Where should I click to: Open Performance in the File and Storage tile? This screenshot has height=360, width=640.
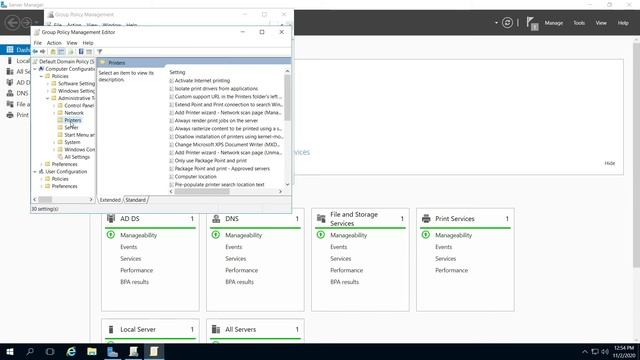coord(346,270)
